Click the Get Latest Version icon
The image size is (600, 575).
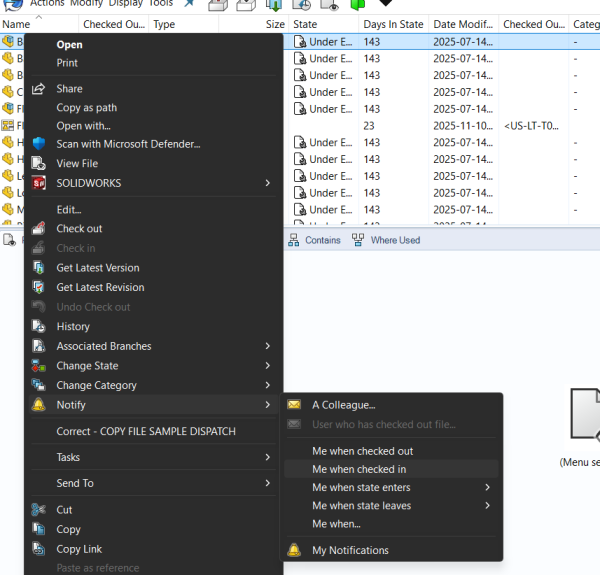(x=39, y=268)
